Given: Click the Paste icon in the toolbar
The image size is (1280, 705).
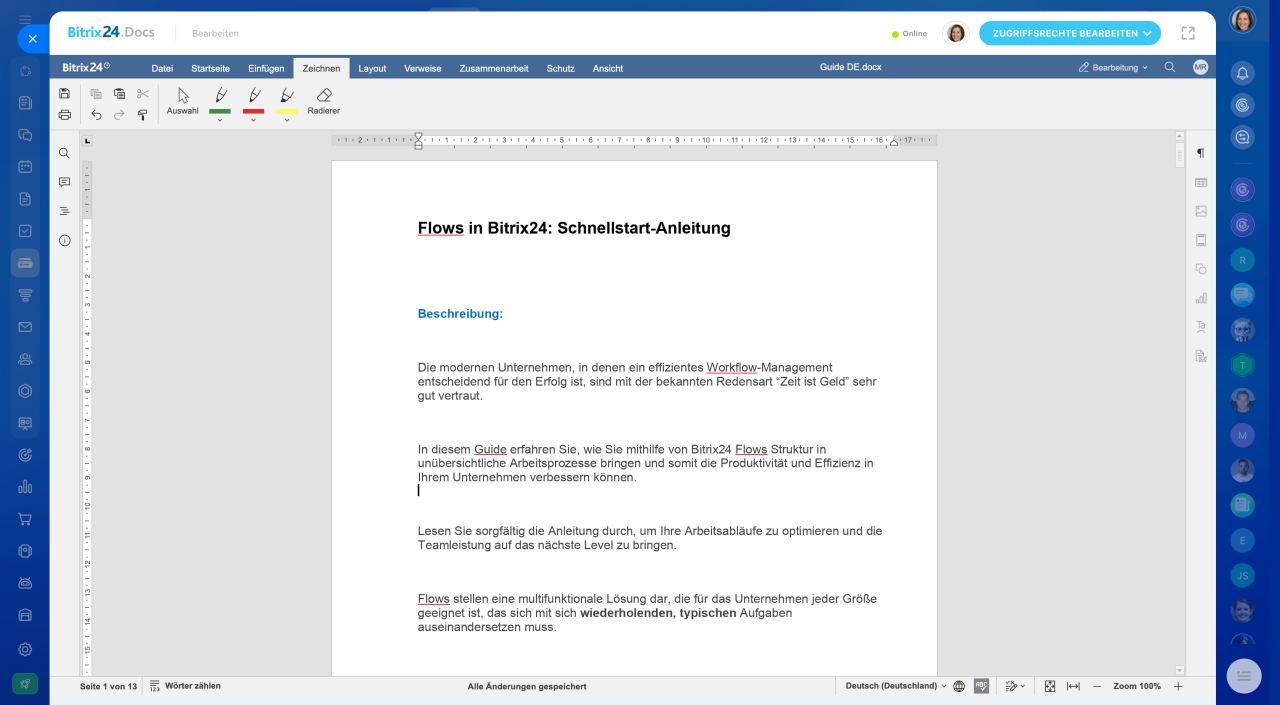Looking at the screenshot, I should click(x=120, y=93).
